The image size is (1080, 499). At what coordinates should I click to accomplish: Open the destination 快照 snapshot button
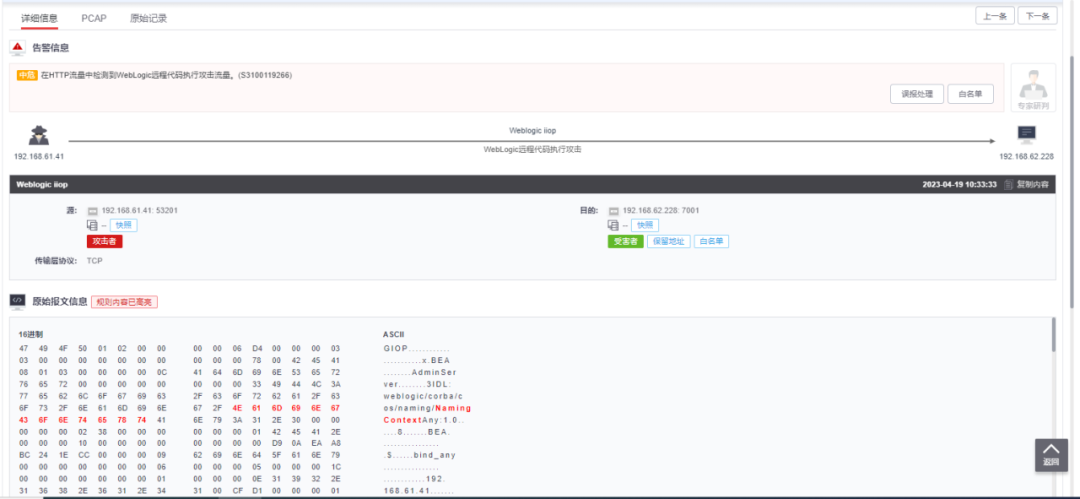coord(645,225)
